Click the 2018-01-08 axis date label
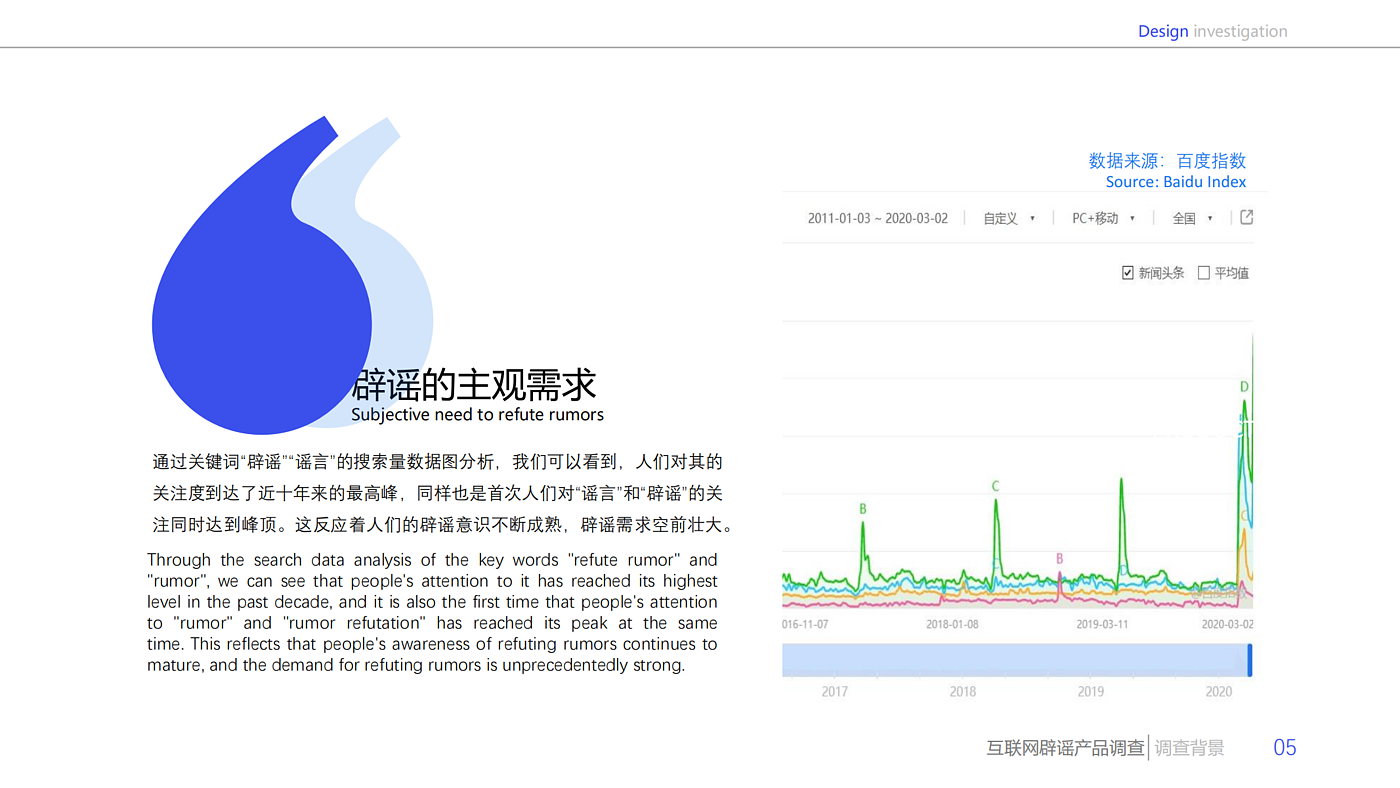This screenshot has height=788, width=1400. (x=952, y=624)
